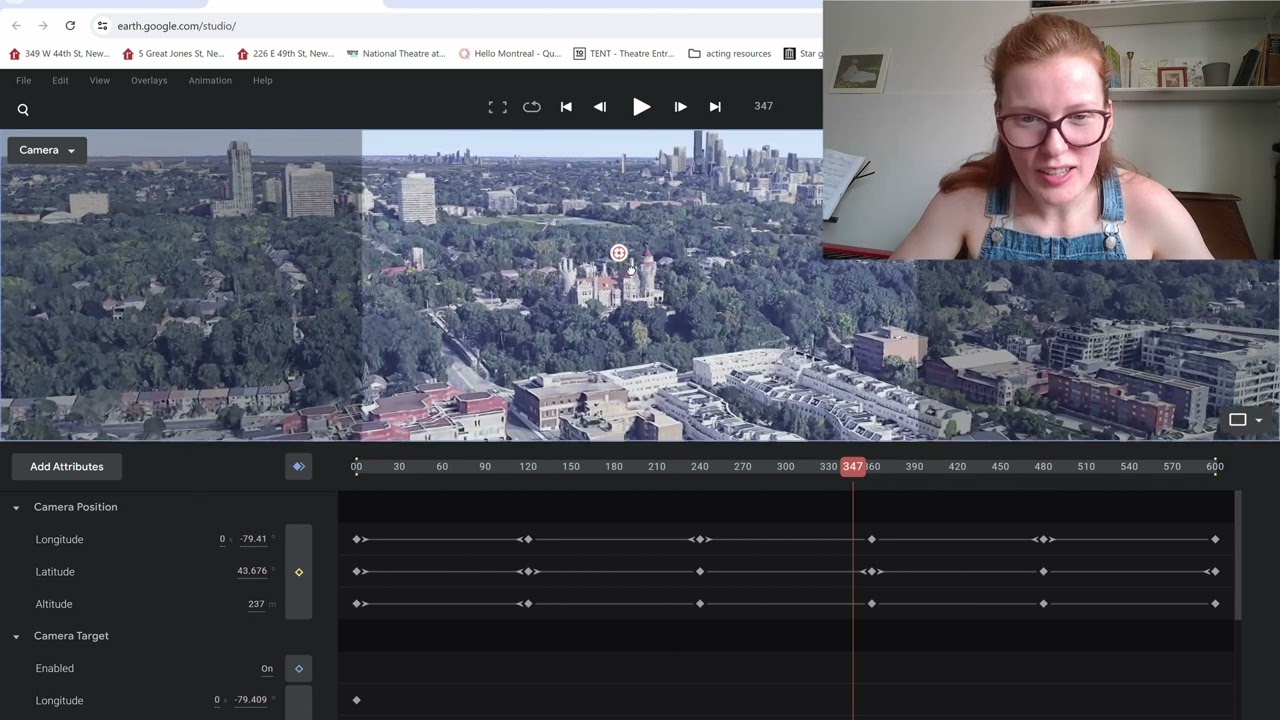Collapse the Camera Position group
The width and height of the screenshot is (1280, 720).
(x=16, y=508)
